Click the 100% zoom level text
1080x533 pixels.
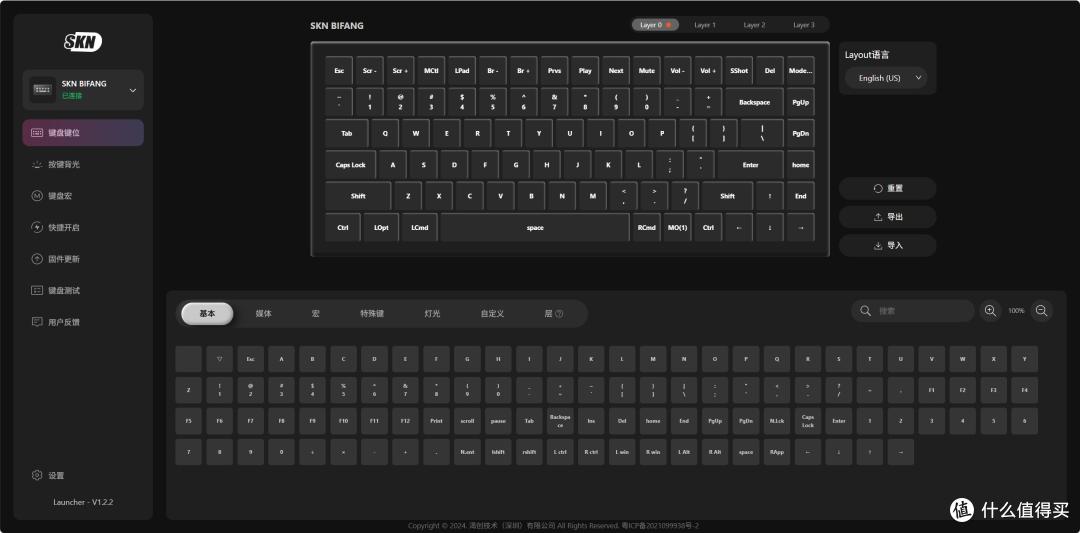tap(1016, 311)
